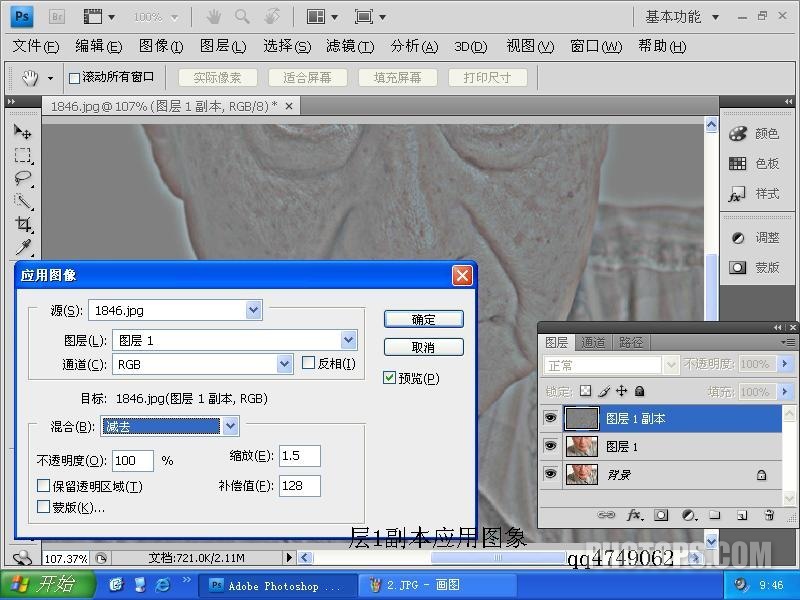Enable preserve transparency (保留透明区域) checkbox
Viewport: 800px width, 600px height.
pos(43,485)
